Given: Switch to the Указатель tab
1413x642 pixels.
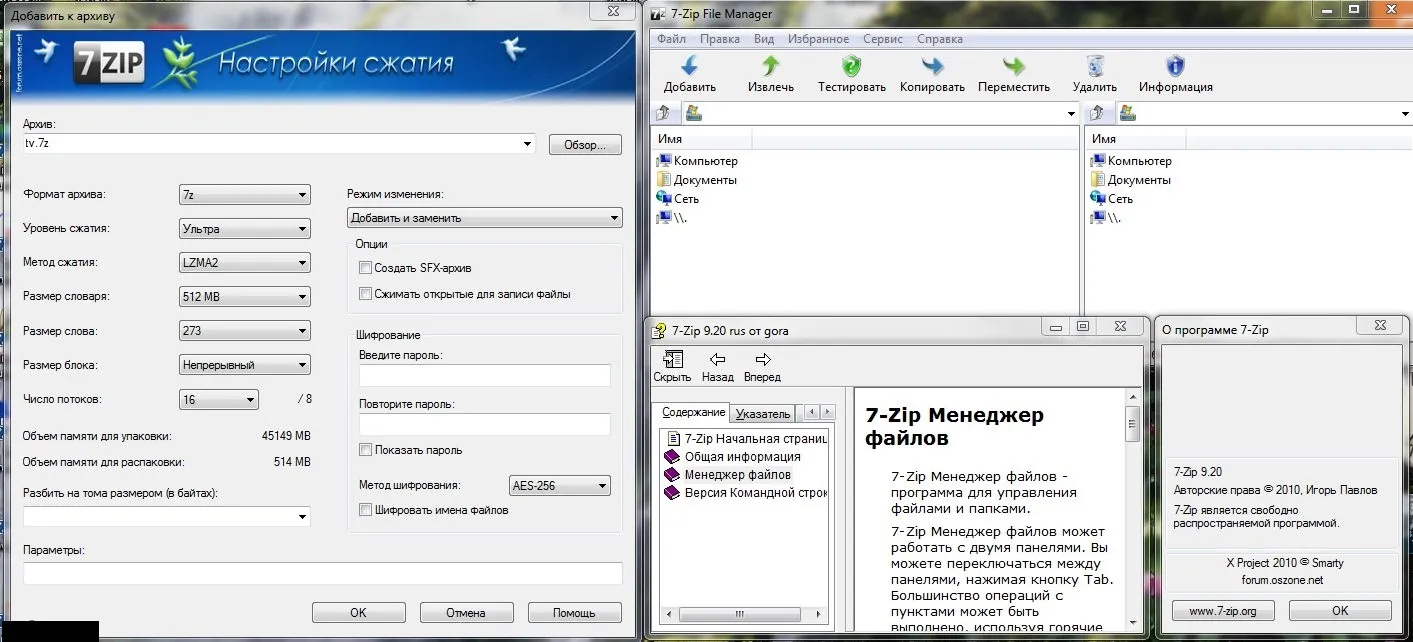Looking at the screenshot, I should click(762, 414).
